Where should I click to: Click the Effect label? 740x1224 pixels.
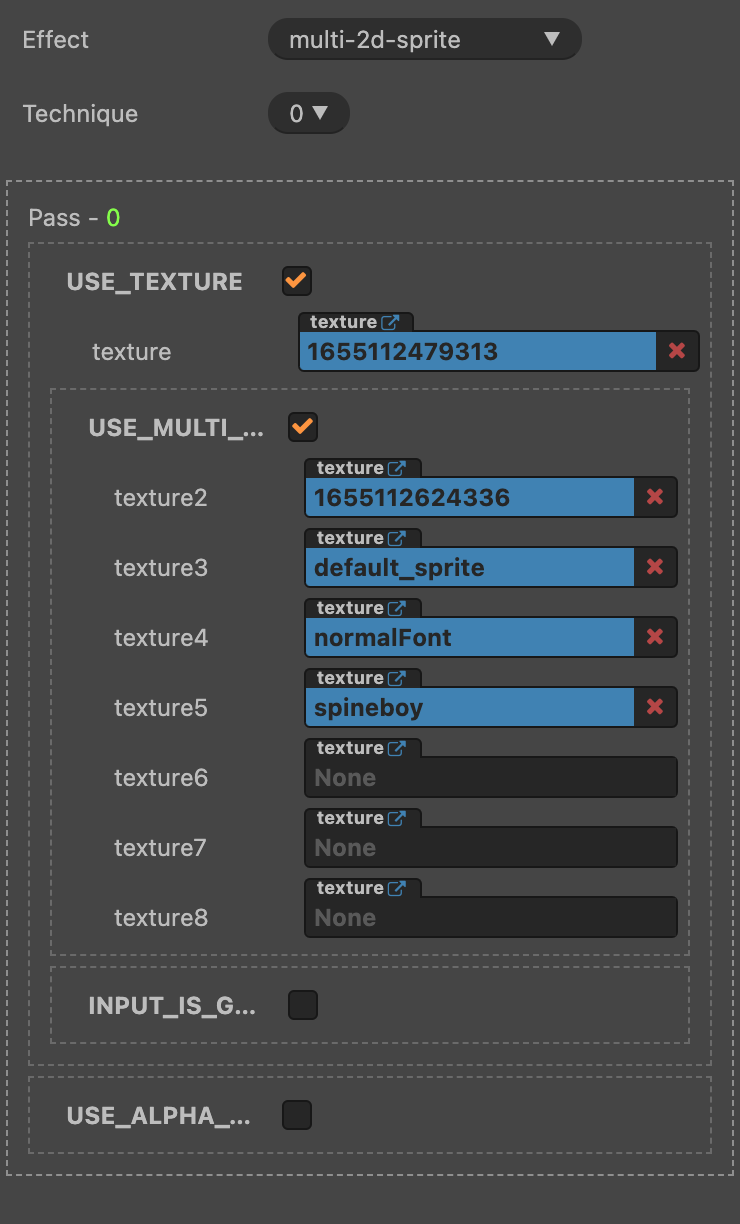(56, 40)
